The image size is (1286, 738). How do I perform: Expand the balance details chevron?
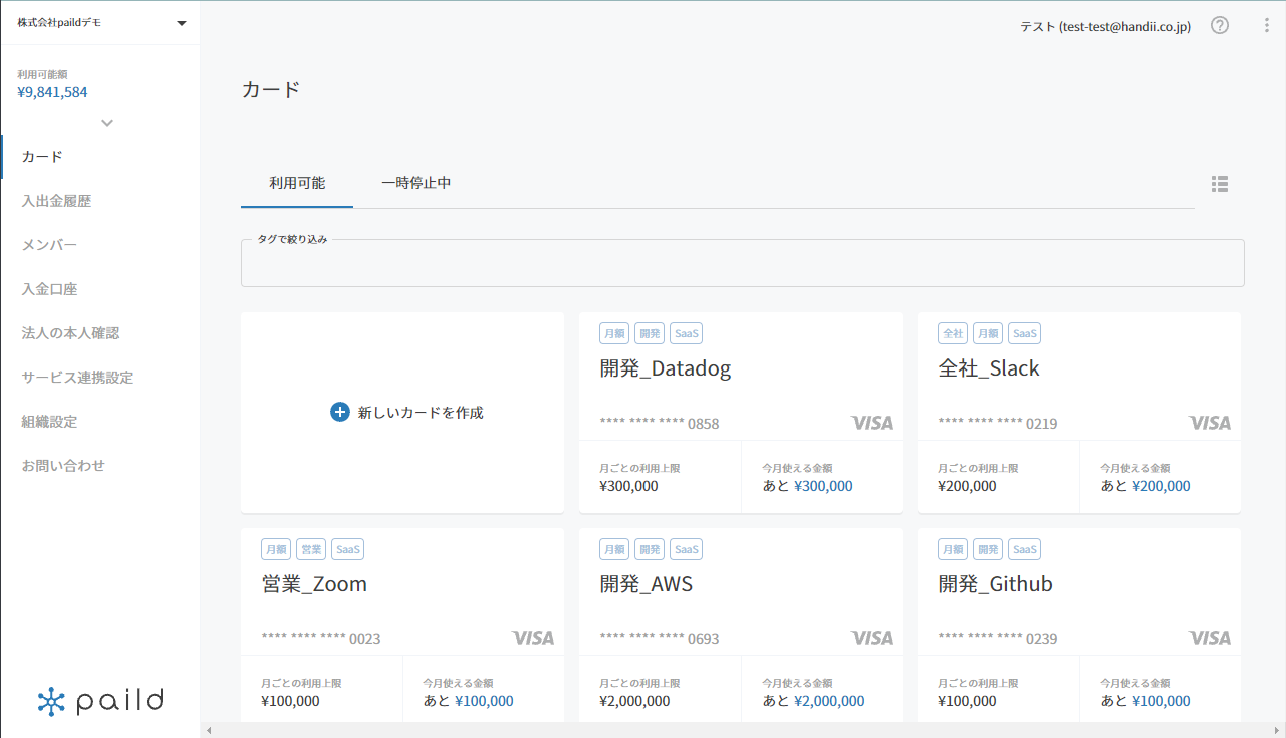(x=107, y=123)
